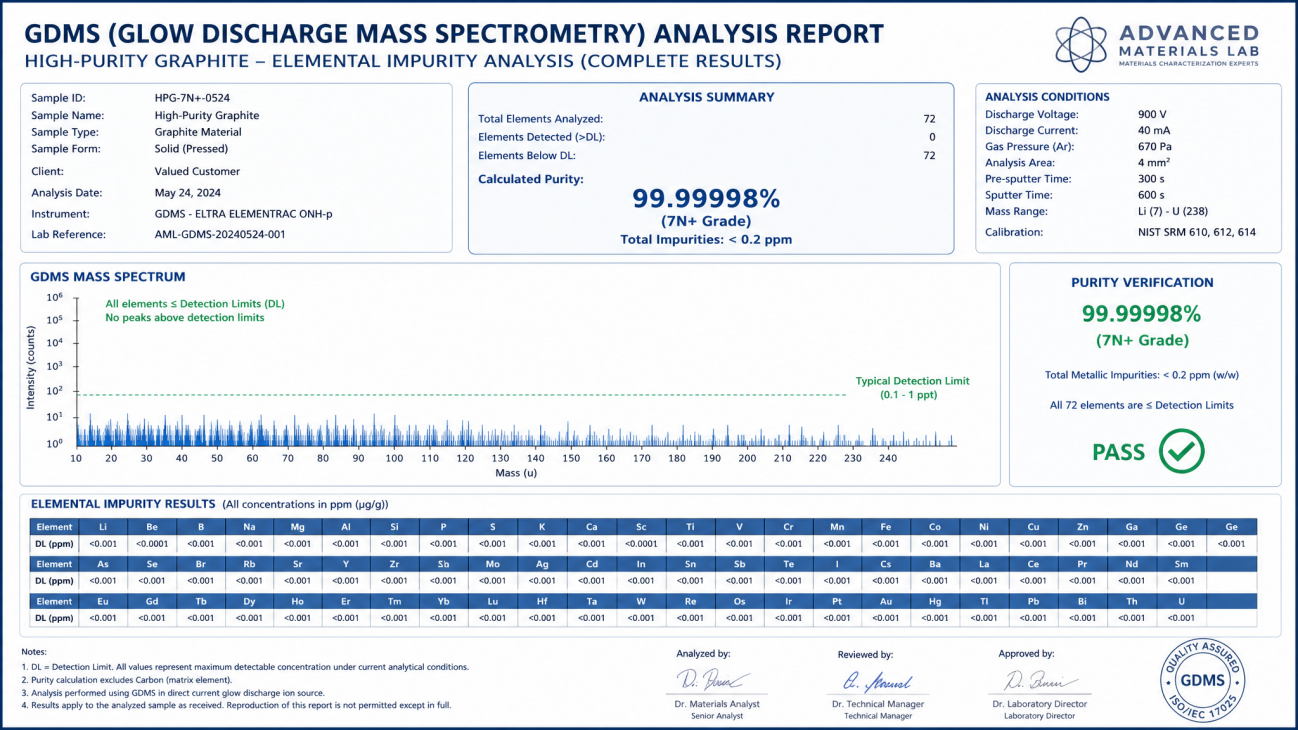This screenshot has height=730, width=1298.
Task: Click the "Elements Detected (>DL)" value 0
Action: click(932, 137)
